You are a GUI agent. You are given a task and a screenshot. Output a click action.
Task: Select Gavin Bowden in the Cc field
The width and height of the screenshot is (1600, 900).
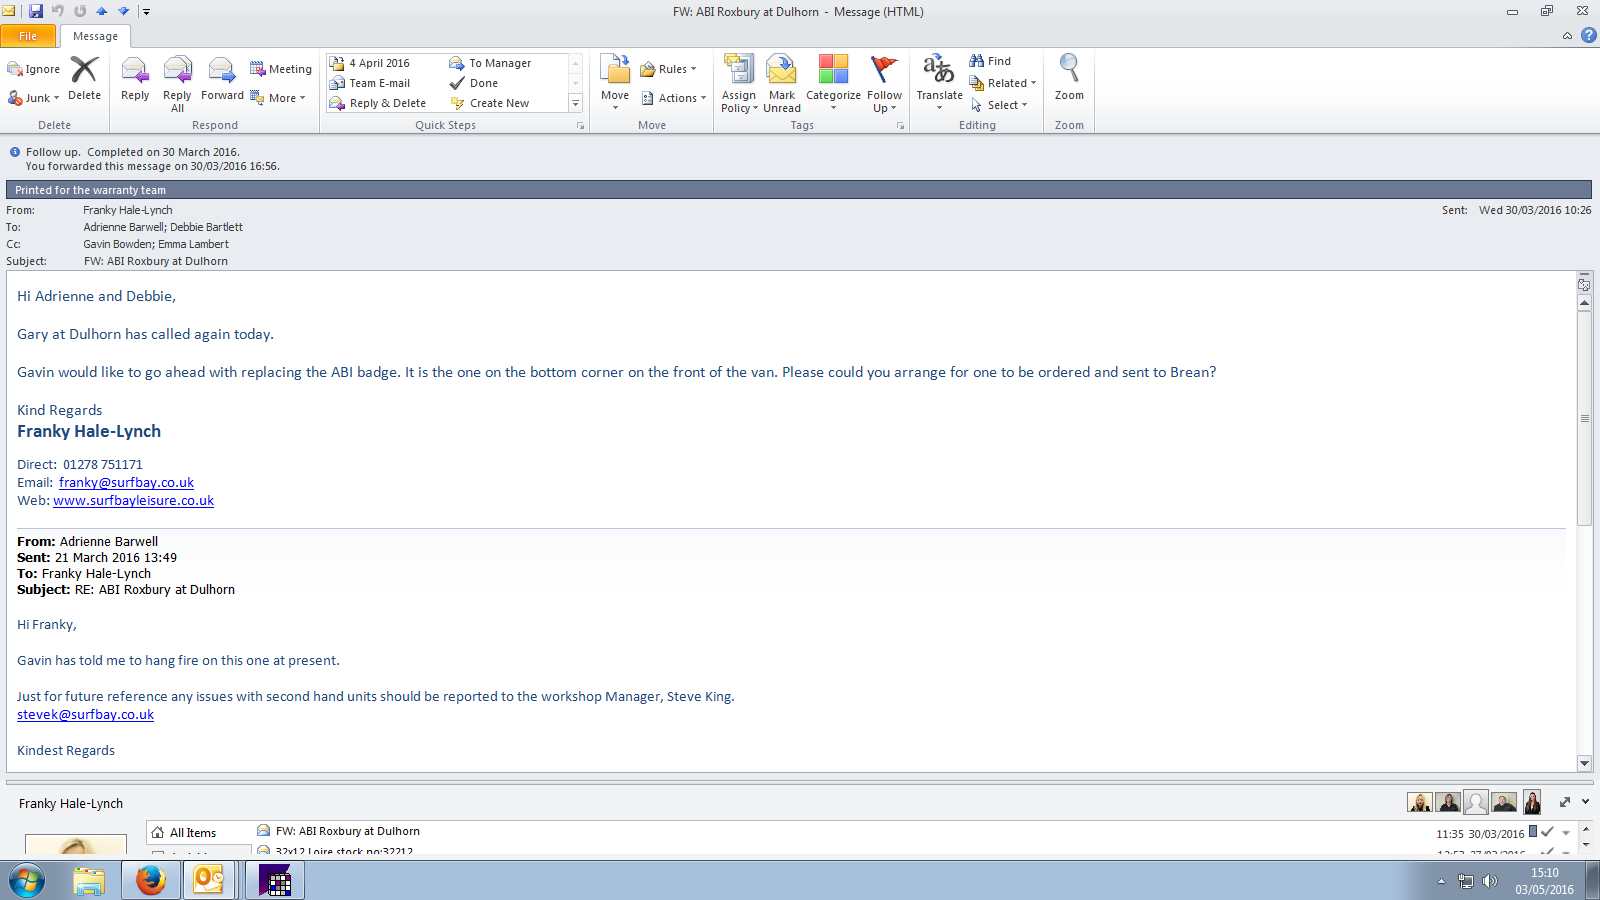pyautogui.click(x=117, y=244)
